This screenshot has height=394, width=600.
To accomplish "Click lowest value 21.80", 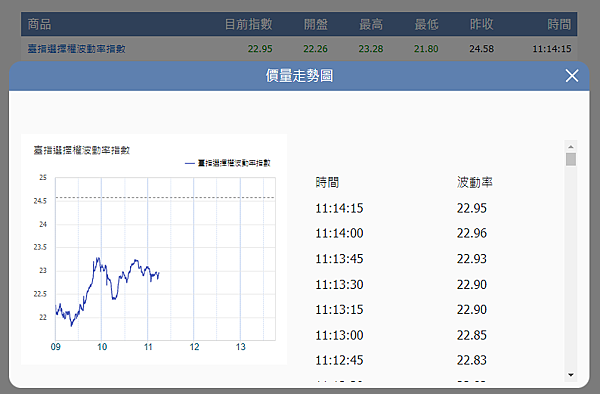I will [426, 49].
